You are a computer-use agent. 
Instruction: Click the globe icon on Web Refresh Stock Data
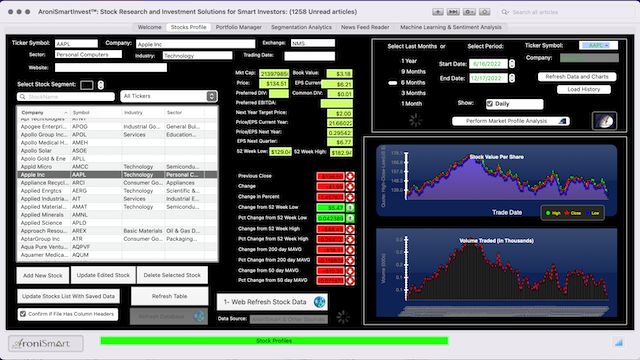(319, 302)
